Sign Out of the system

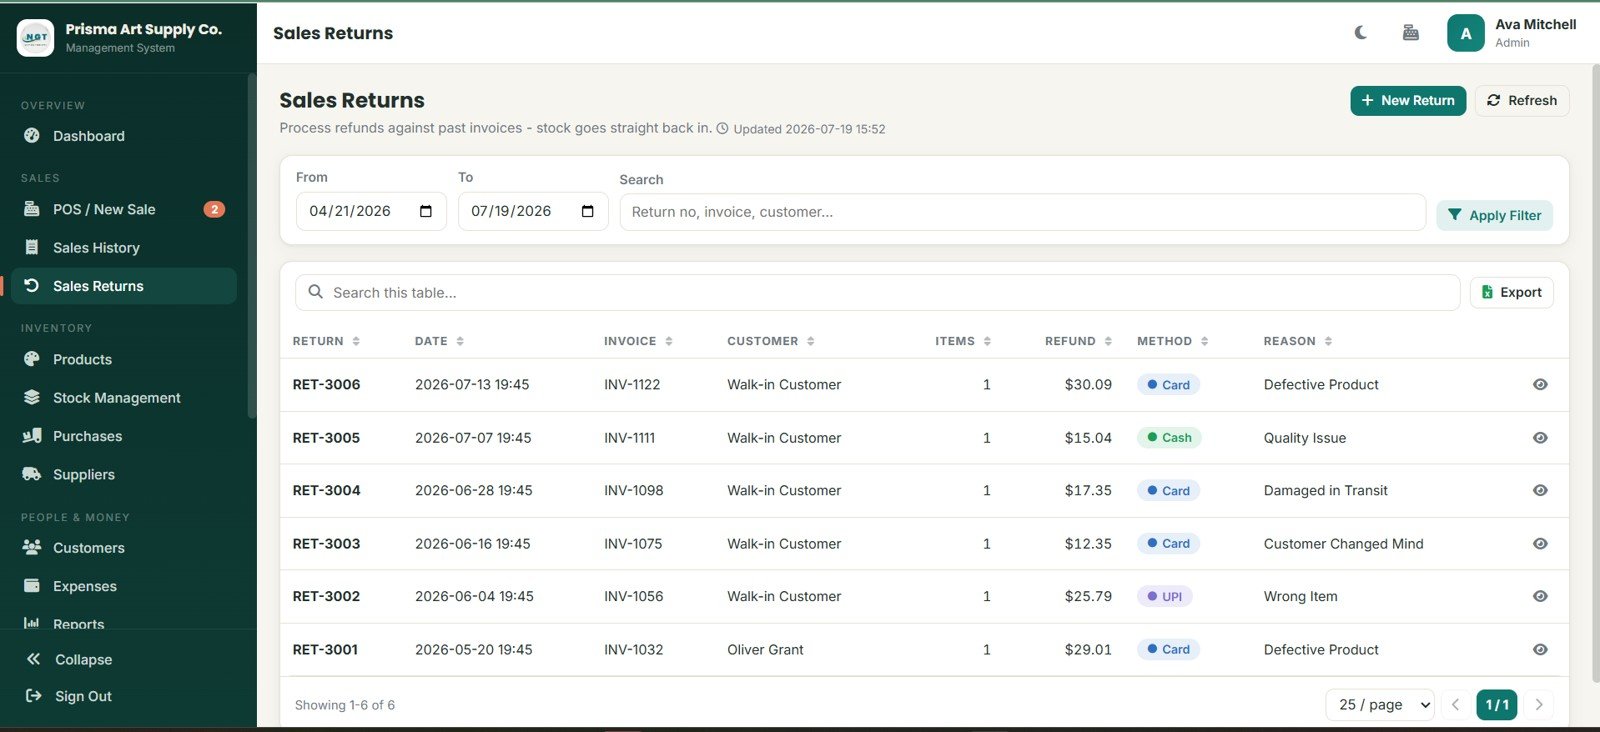click(x=70, y=696)
